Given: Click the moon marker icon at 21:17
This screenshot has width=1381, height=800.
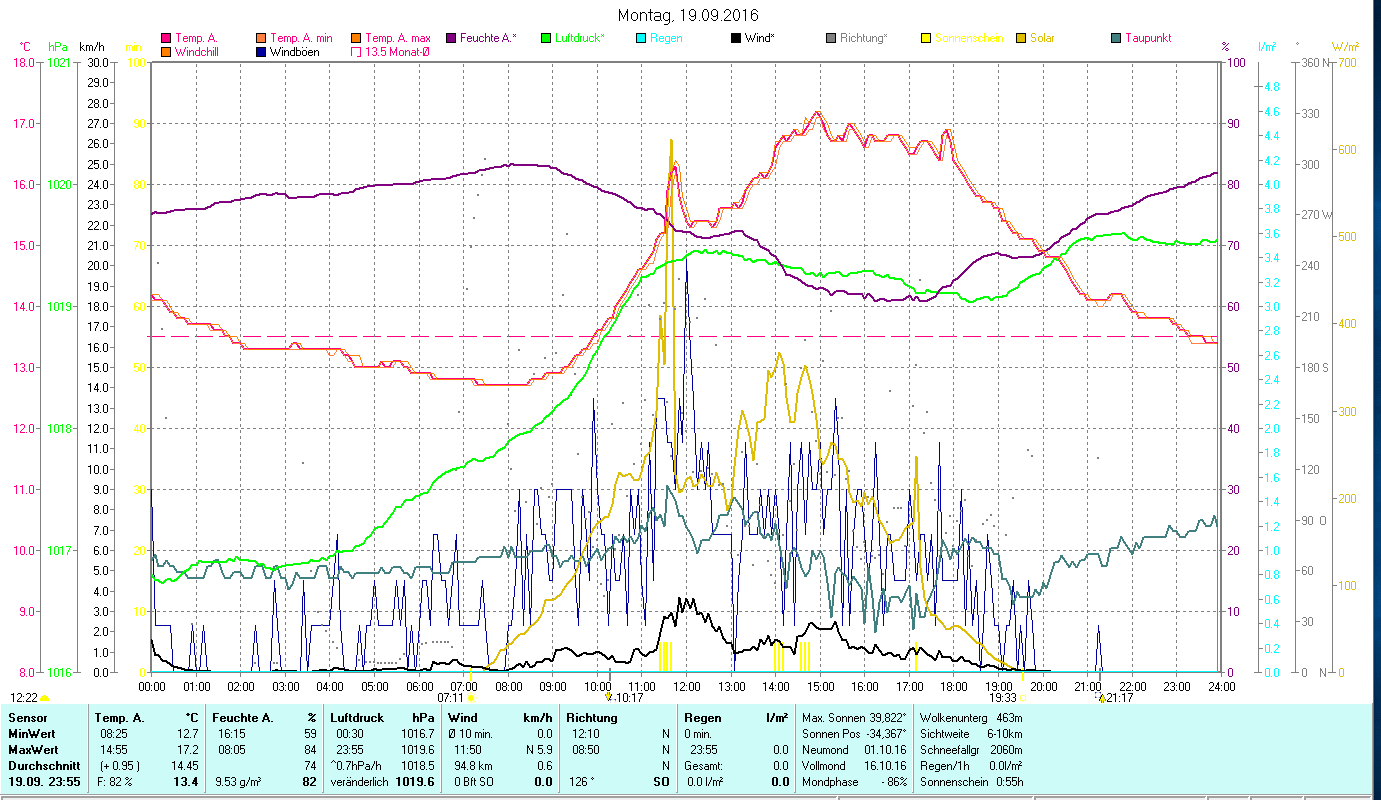Looking at the screenshot, I should pos(1101,698).
